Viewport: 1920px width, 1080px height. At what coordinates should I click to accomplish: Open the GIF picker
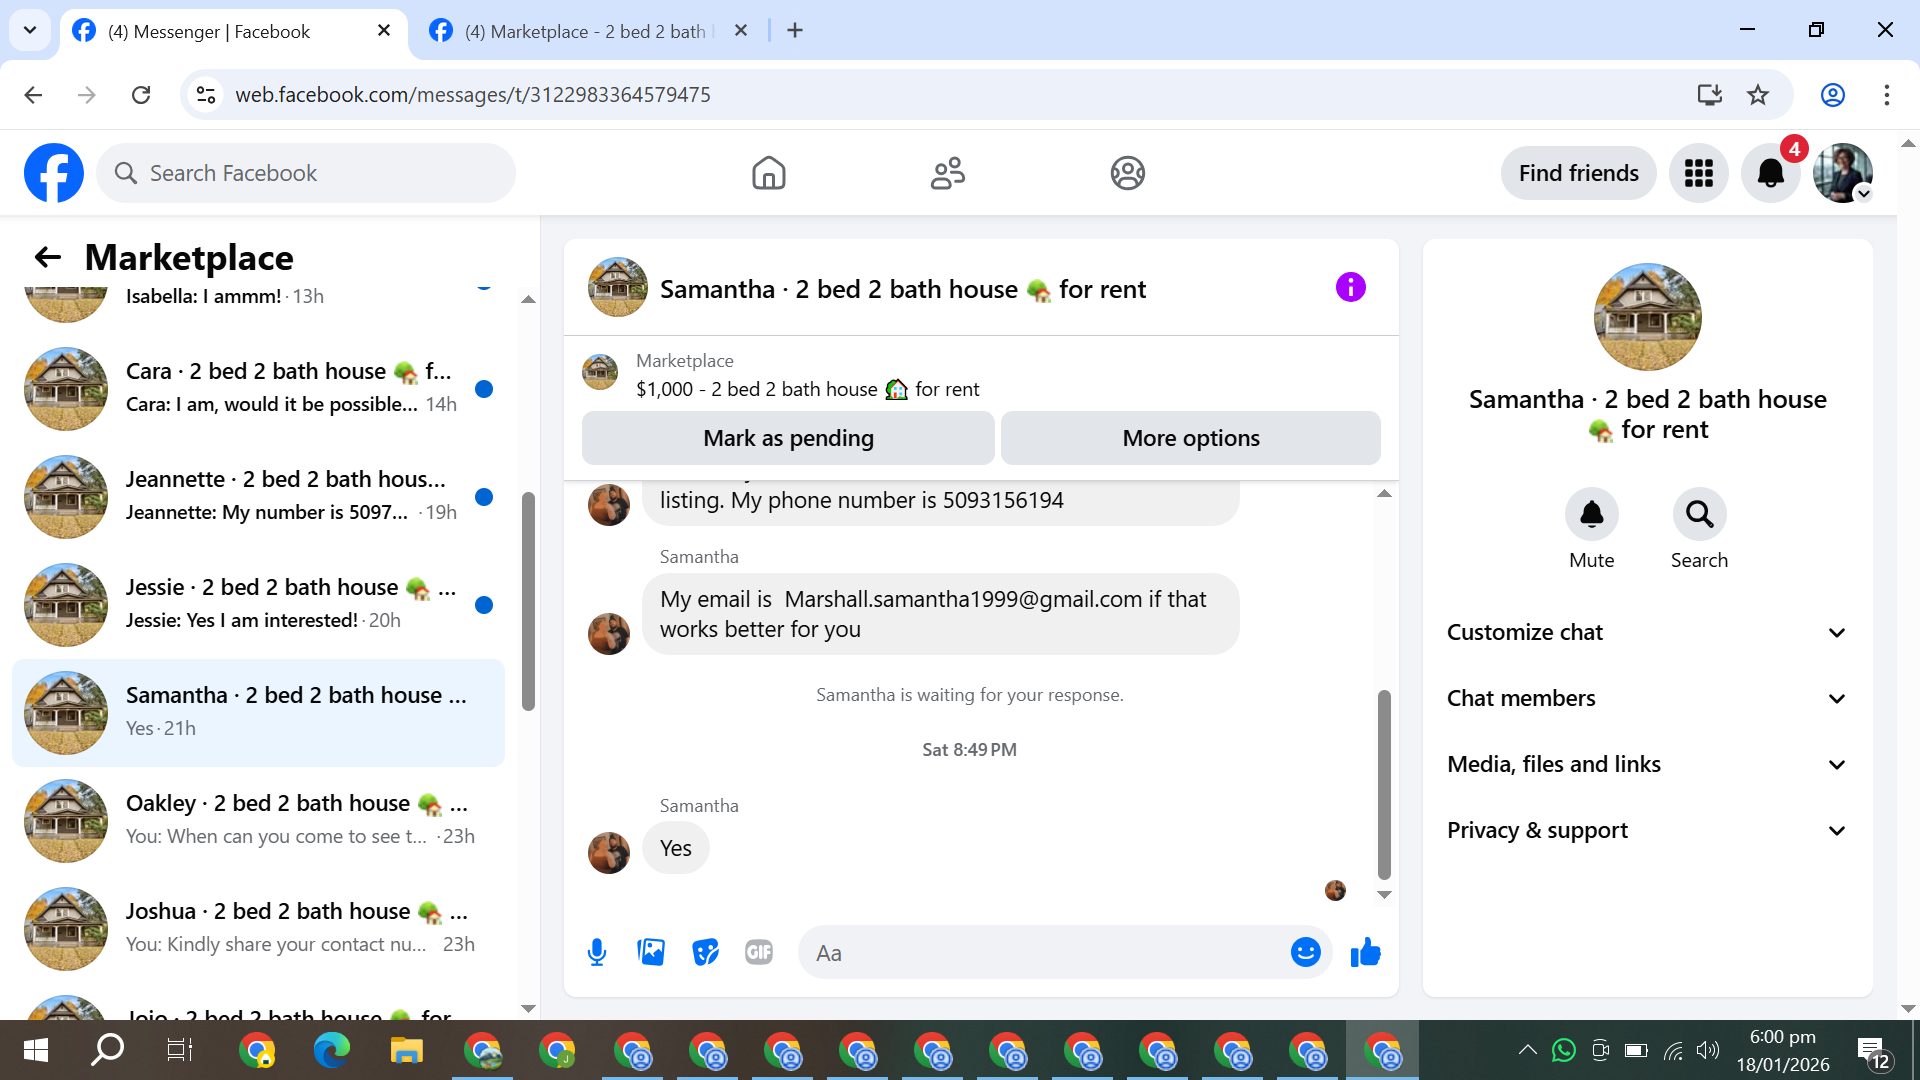tap(759, 952)
